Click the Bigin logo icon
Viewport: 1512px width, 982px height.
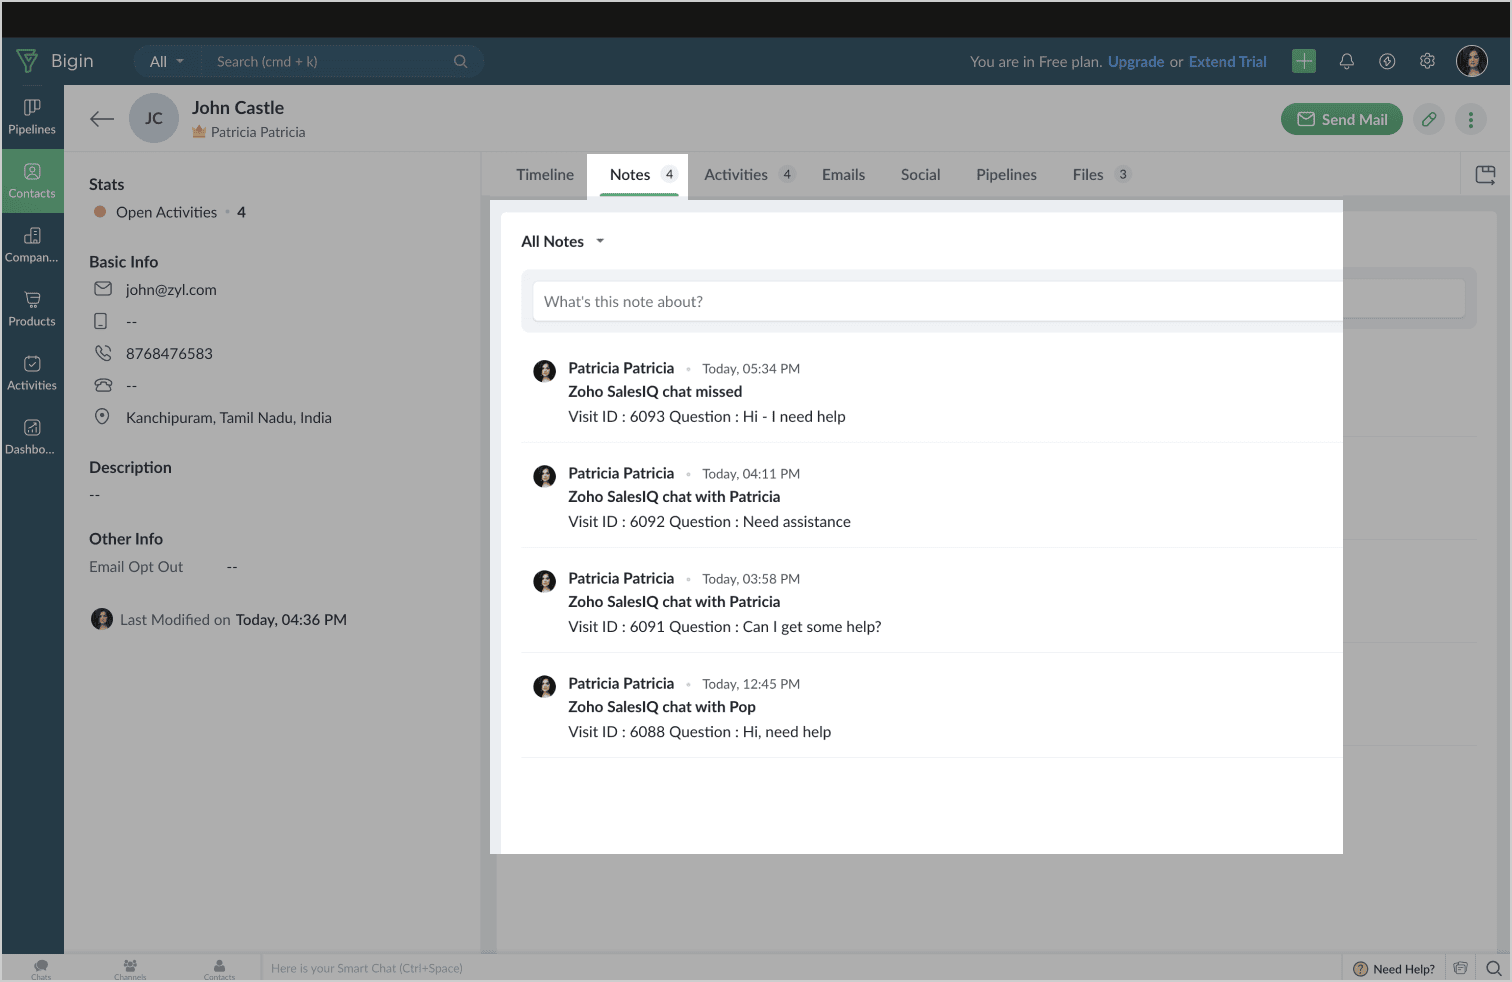[x=27, y=61]
